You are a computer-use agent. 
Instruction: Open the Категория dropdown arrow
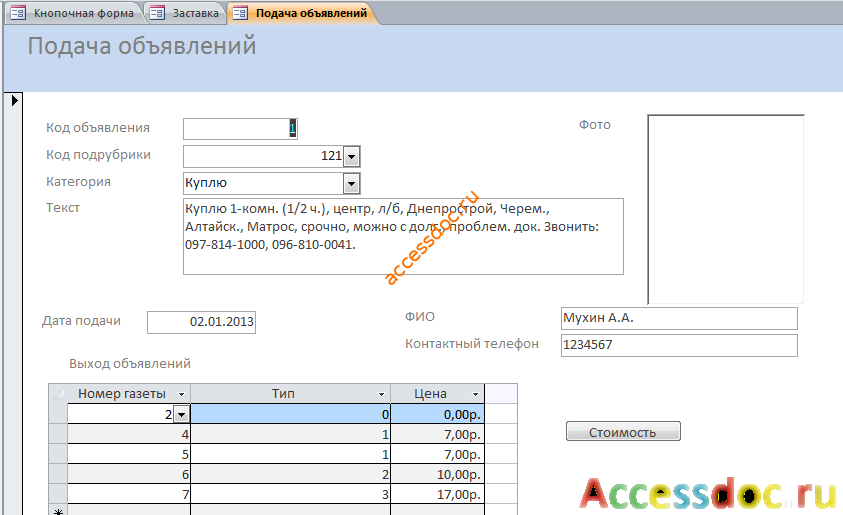352,184
